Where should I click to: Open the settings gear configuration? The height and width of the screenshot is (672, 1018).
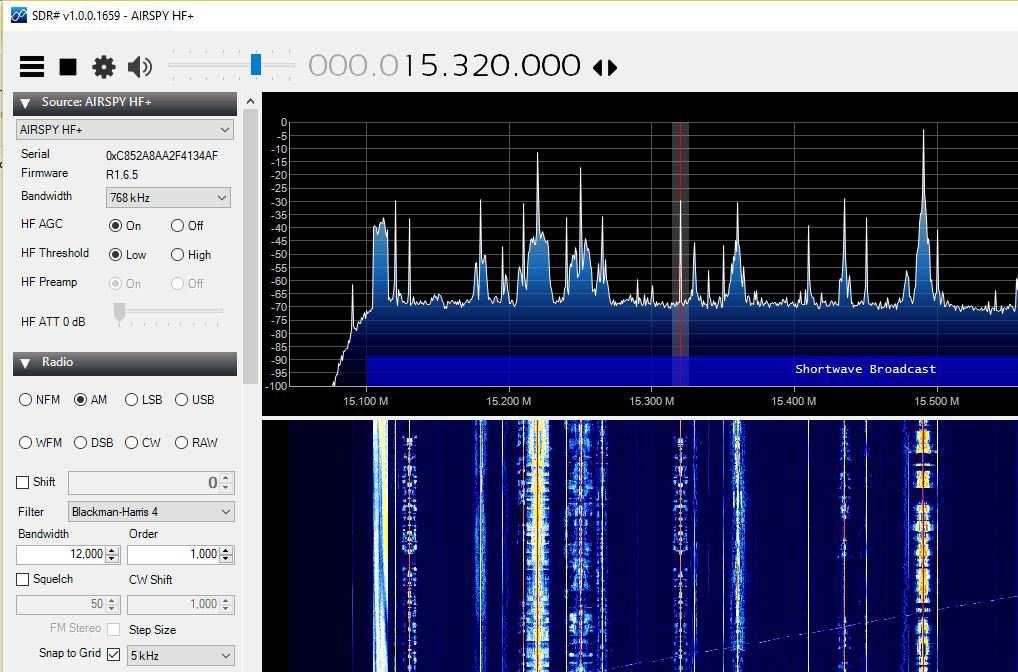coord(104,66)
